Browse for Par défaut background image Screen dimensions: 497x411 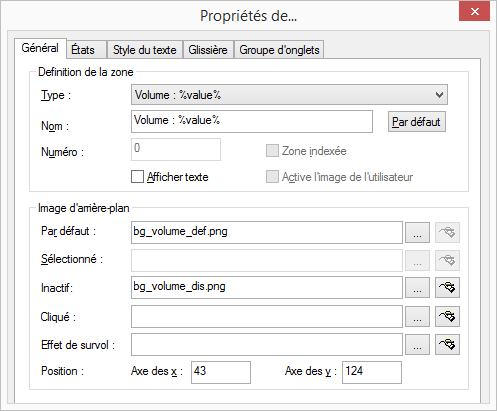[417, 232]
